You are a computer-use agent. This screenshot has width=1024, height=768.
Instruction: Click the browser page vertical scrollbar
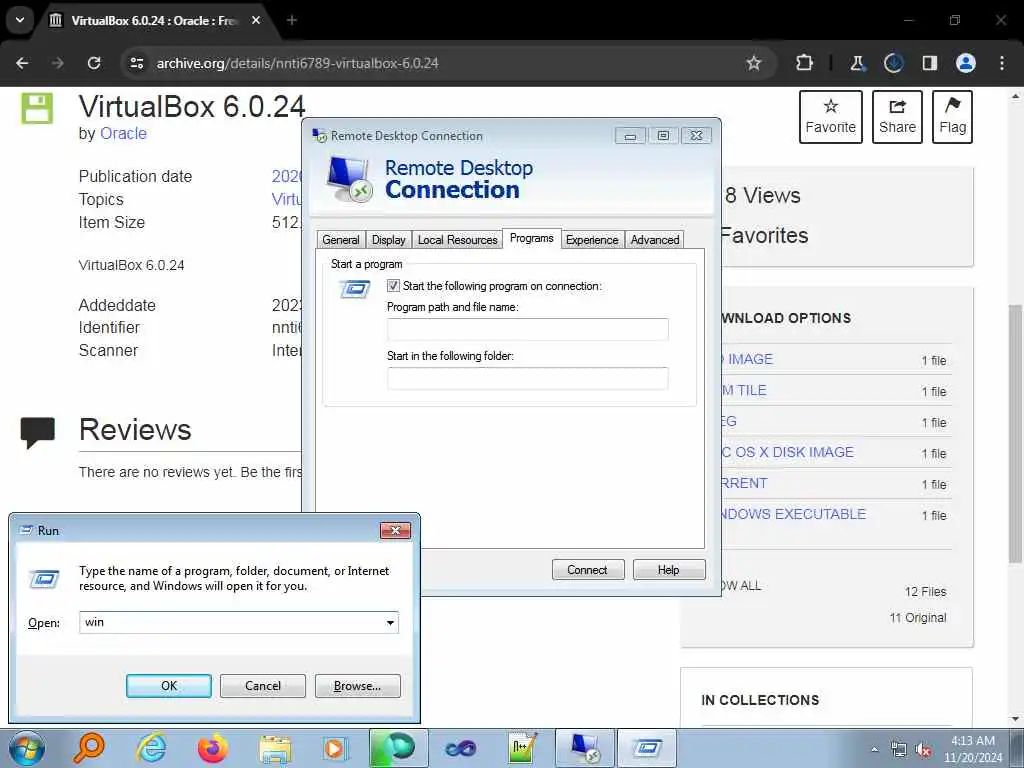point(1015,432)
